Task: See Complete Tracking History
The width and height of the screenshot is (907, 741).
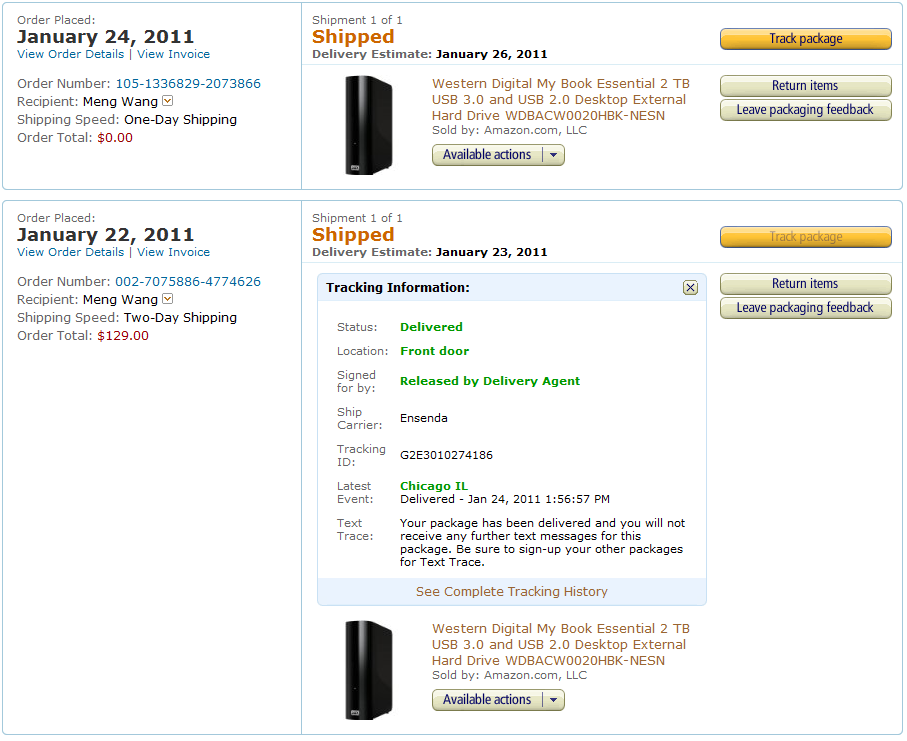Action: coord(512,591)
